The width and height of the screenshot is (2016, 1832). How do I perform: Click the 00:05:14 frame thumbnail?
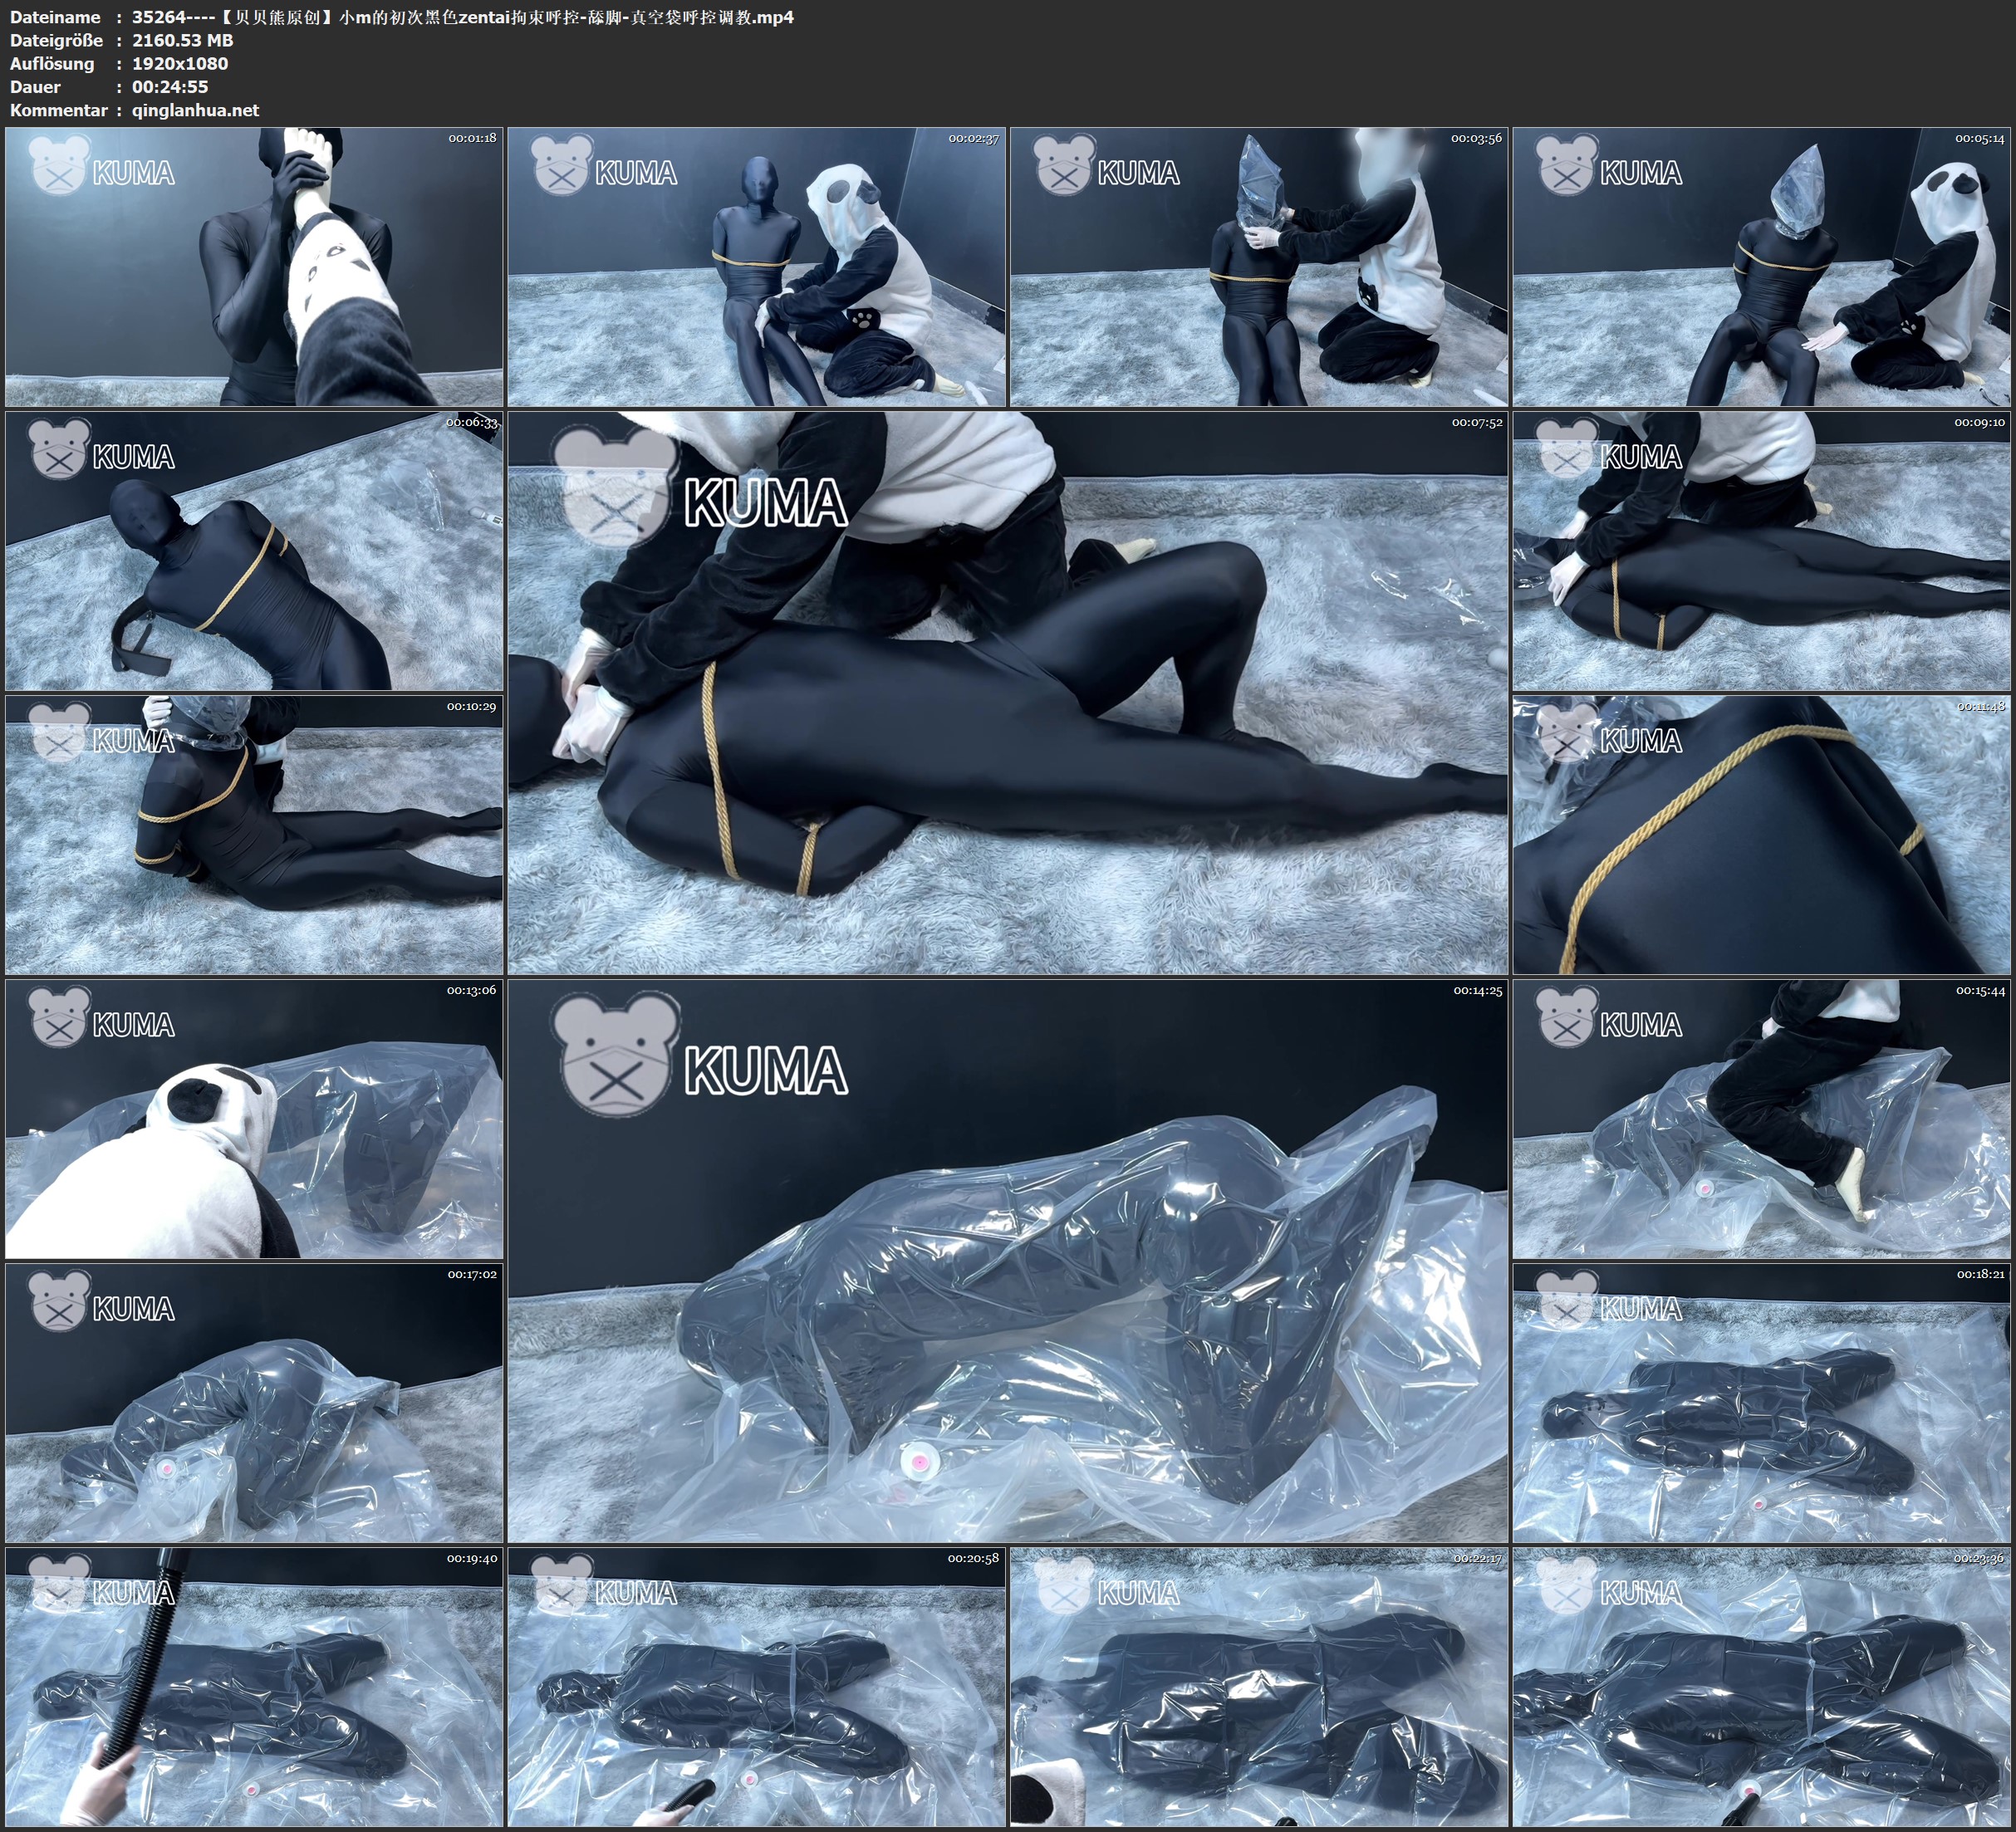point(1761,266)
